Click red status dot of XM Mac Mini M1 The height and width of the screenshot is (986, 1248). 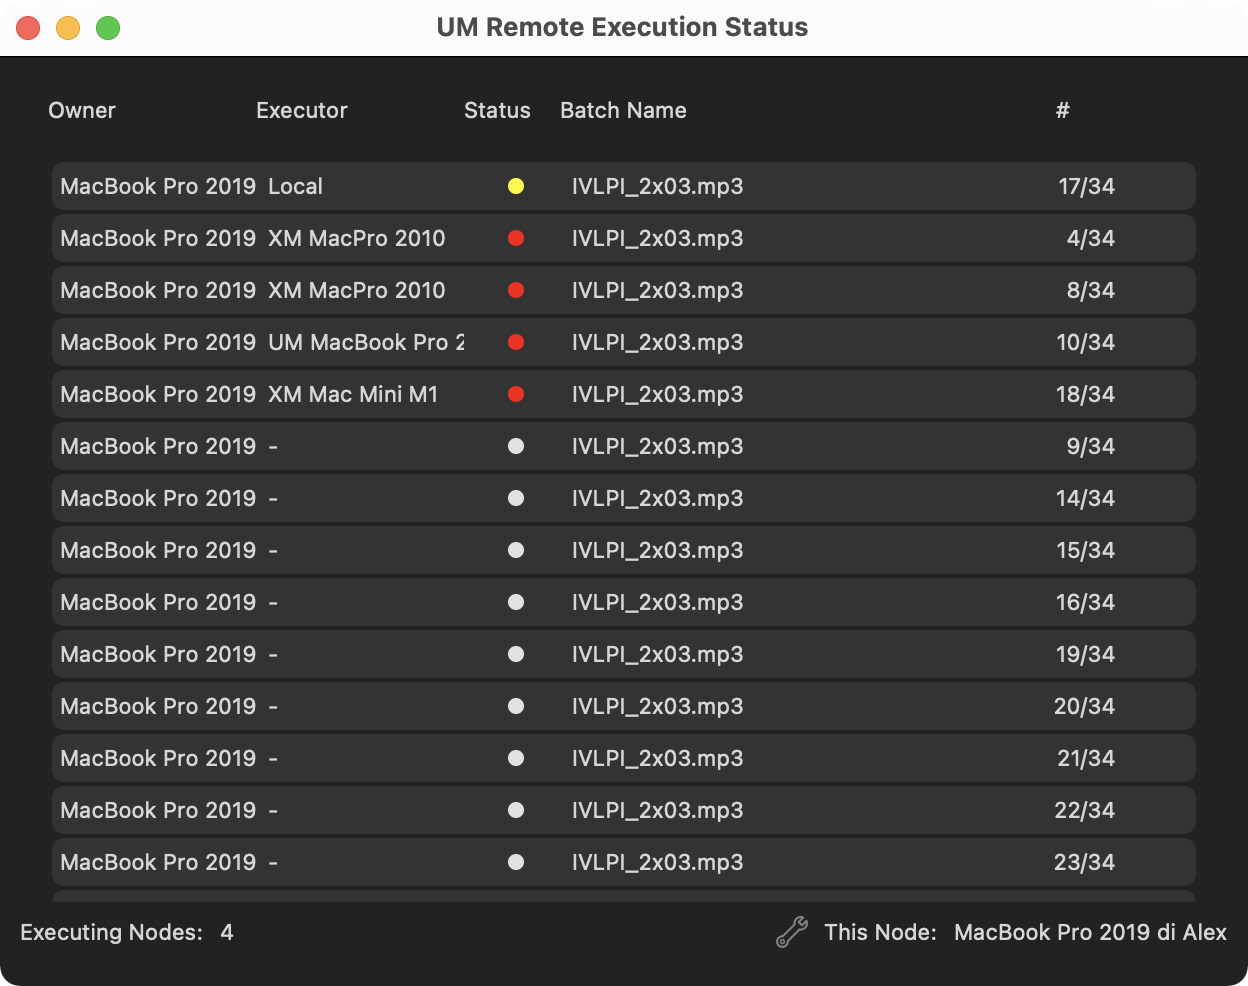(x=516, y=394)
